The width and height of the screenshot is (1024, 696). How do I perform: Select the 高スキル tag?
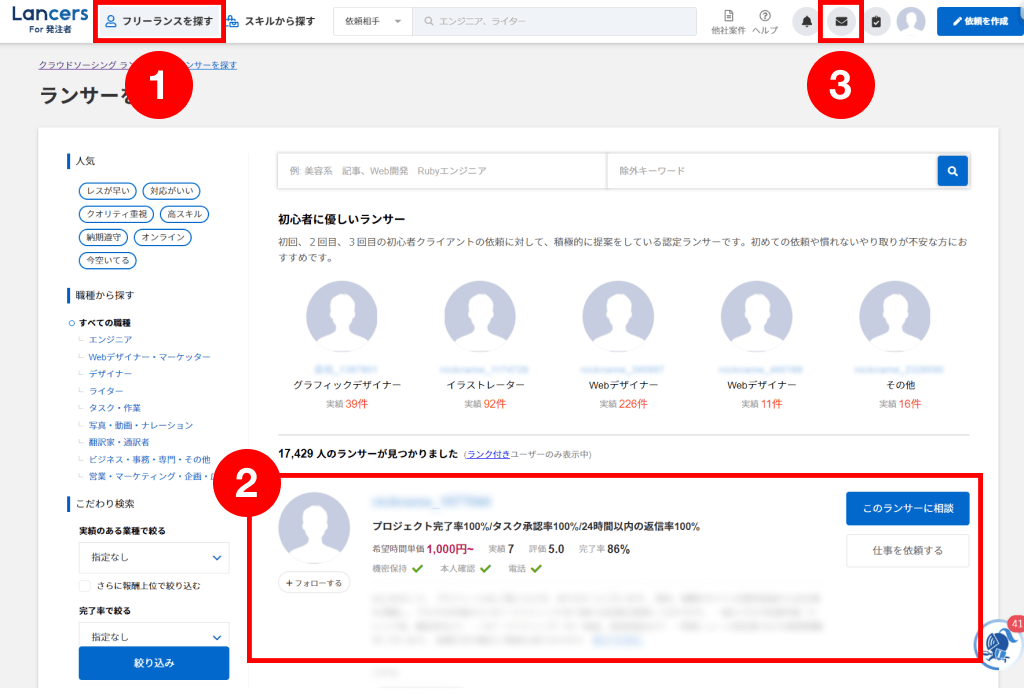184,214
